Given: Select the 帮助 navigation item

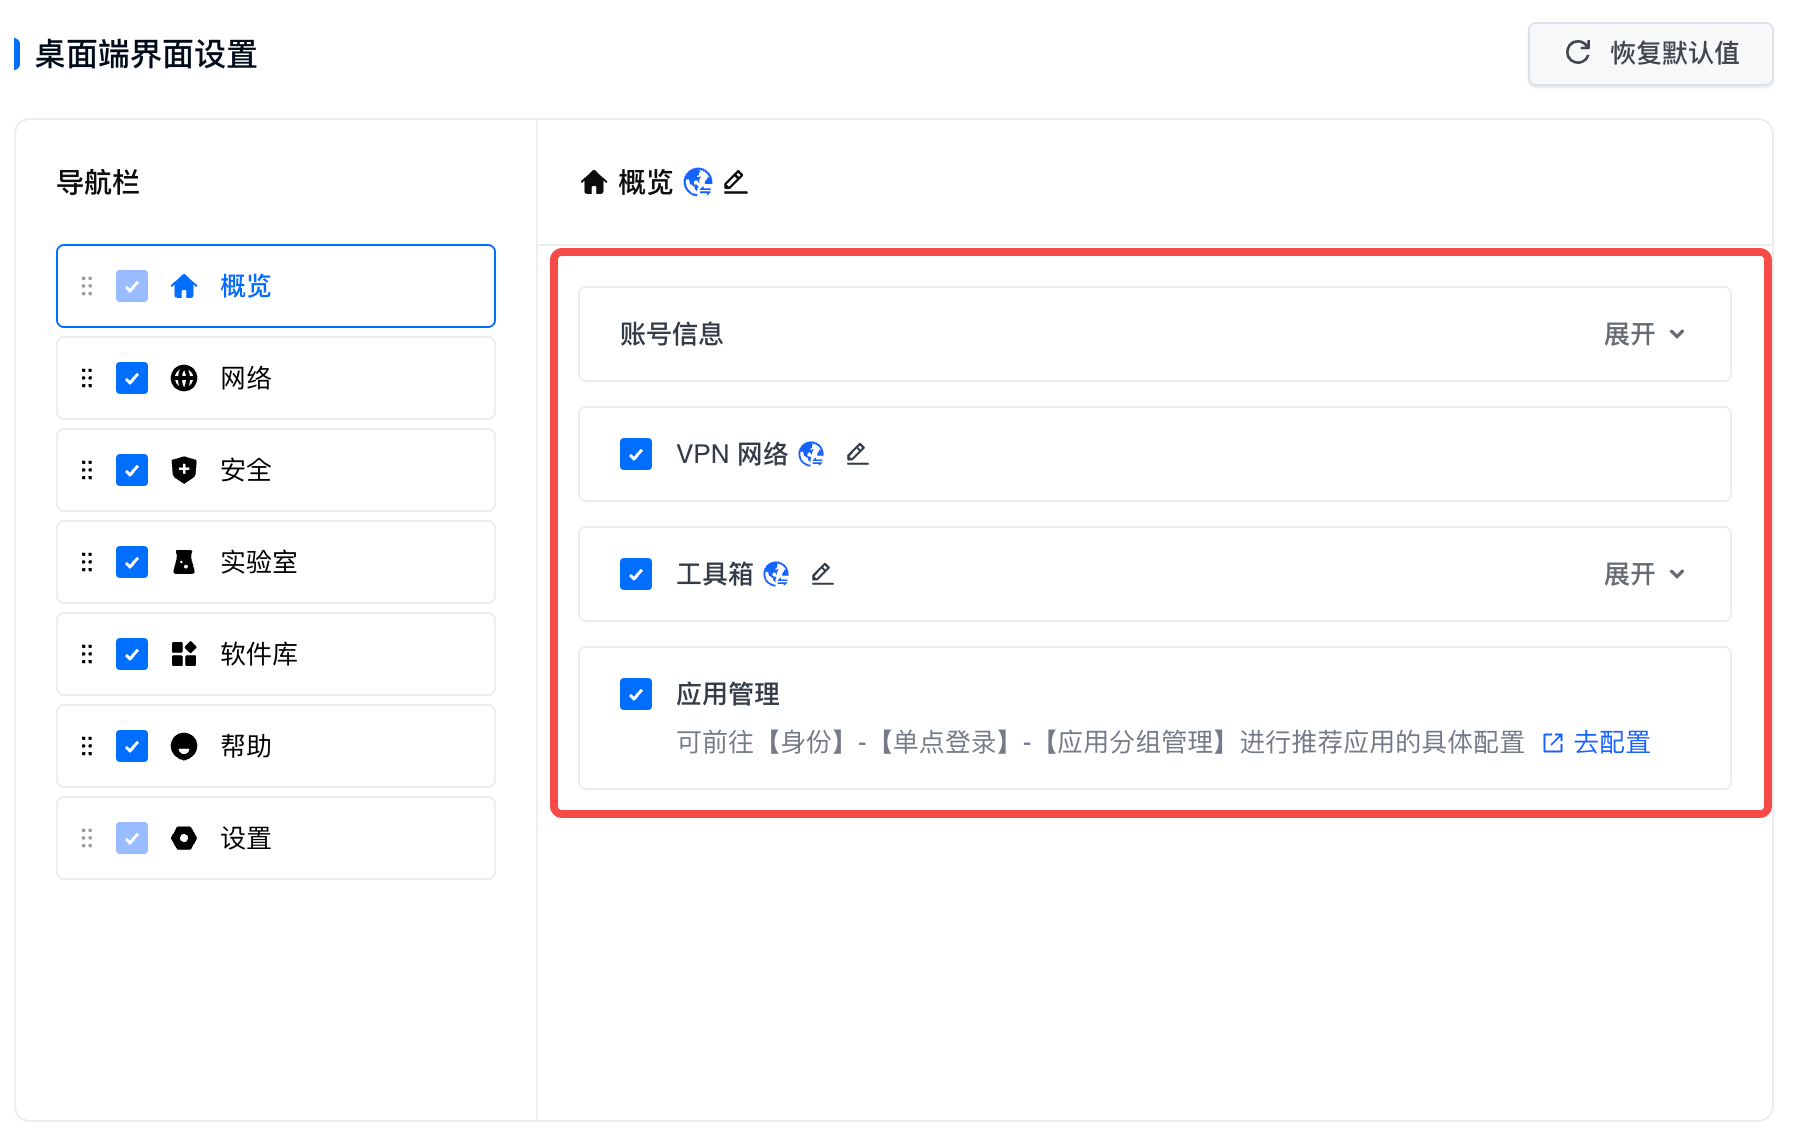Looking at the screenshot, I should [246, 746].
